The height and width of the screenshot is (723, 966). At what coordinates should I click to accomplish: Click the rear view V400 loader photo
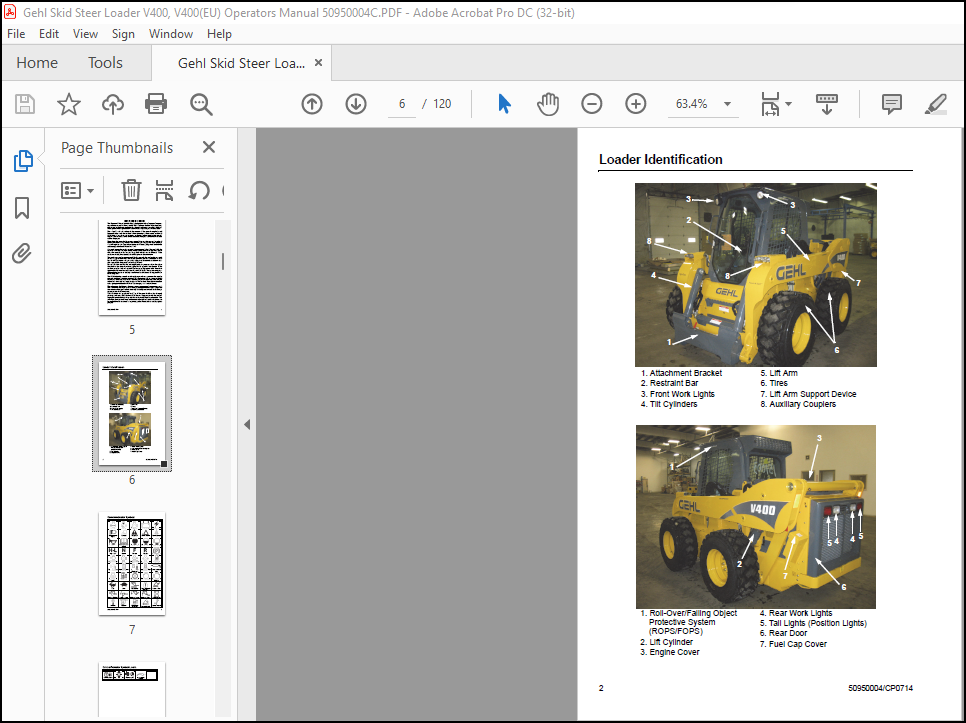[756, 517]
